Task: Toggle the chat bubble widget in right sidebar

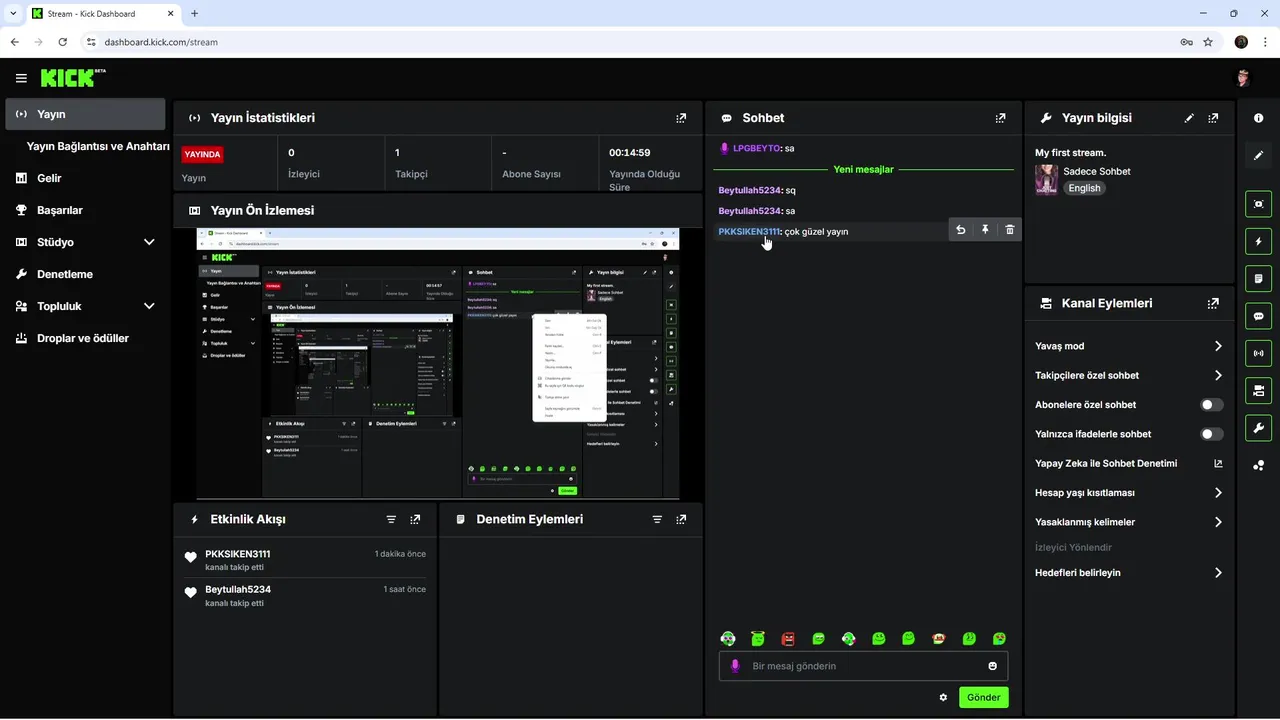Action: tap(1259, 316)
